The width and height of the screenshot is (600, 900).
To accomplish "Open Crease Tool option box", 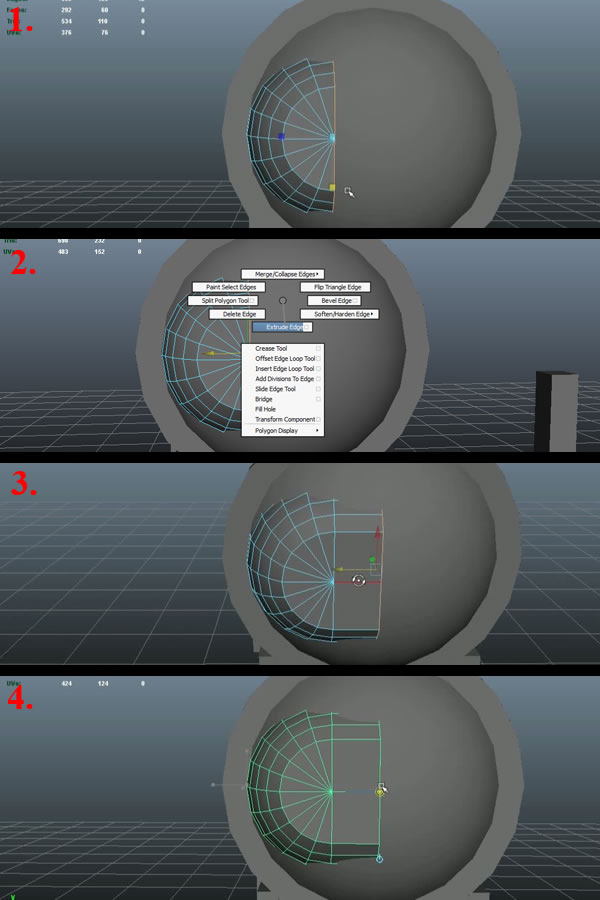I will (x=319, y=348).
